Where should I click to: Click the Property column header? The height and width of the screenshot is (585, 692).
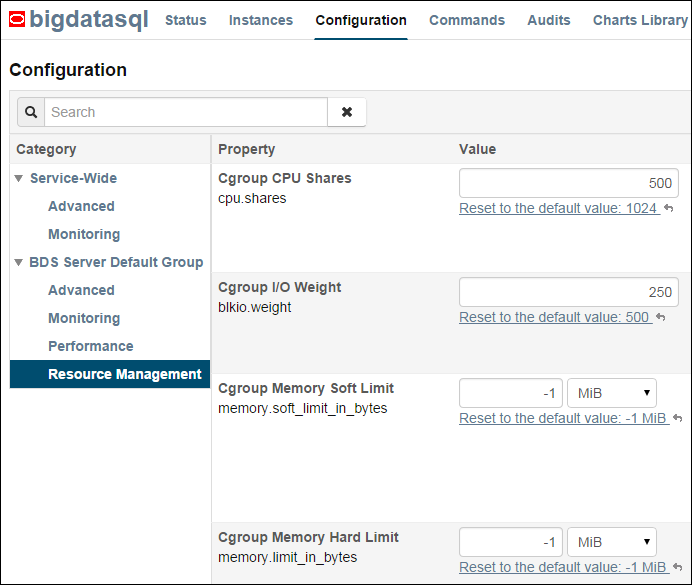pos(246,149)
